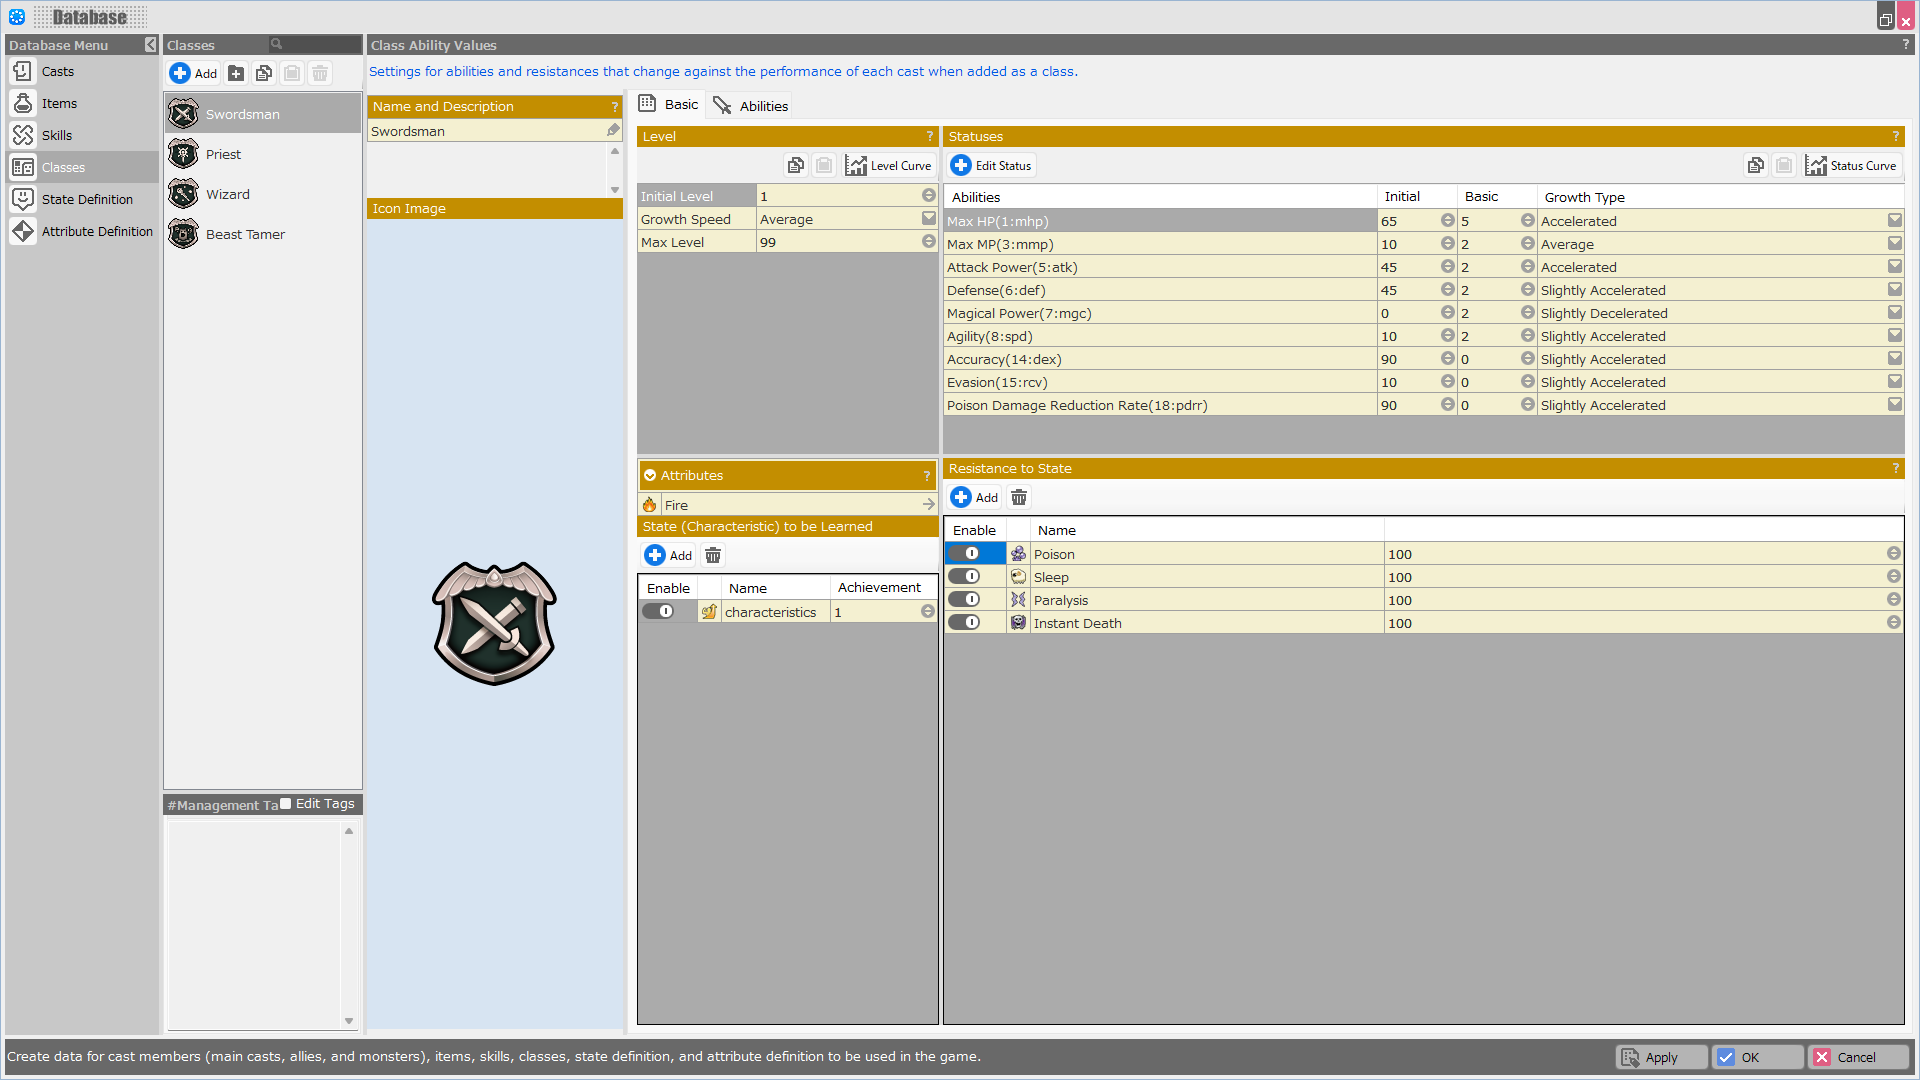This screenshot has height=1080, width=1920.
Task: Click the duplicate class icon in Classes toolbar
Action: [264, 73]
